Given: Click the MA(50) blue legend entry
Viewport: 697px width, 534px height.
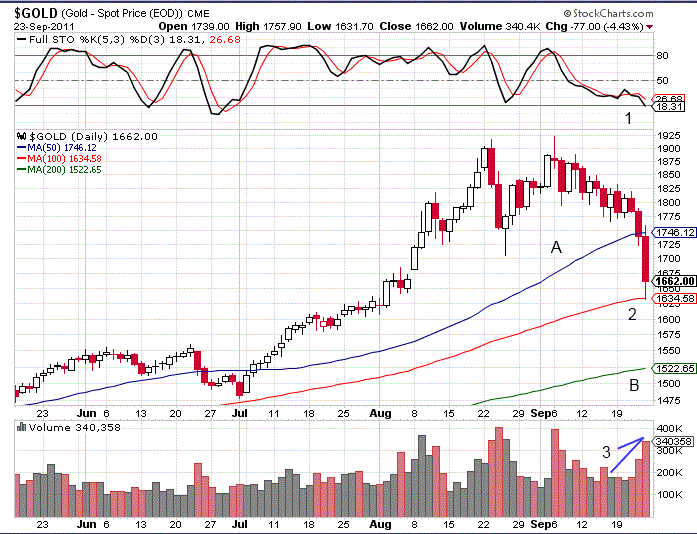Looking at the screenshot, I should click(58, 147).
